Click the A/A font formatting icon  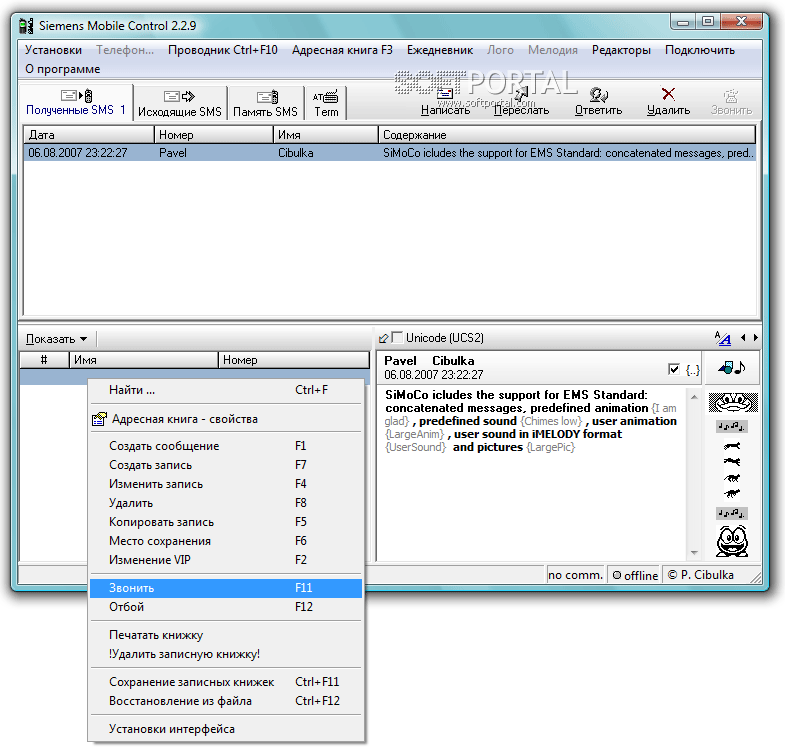click(x=722, y=338)
